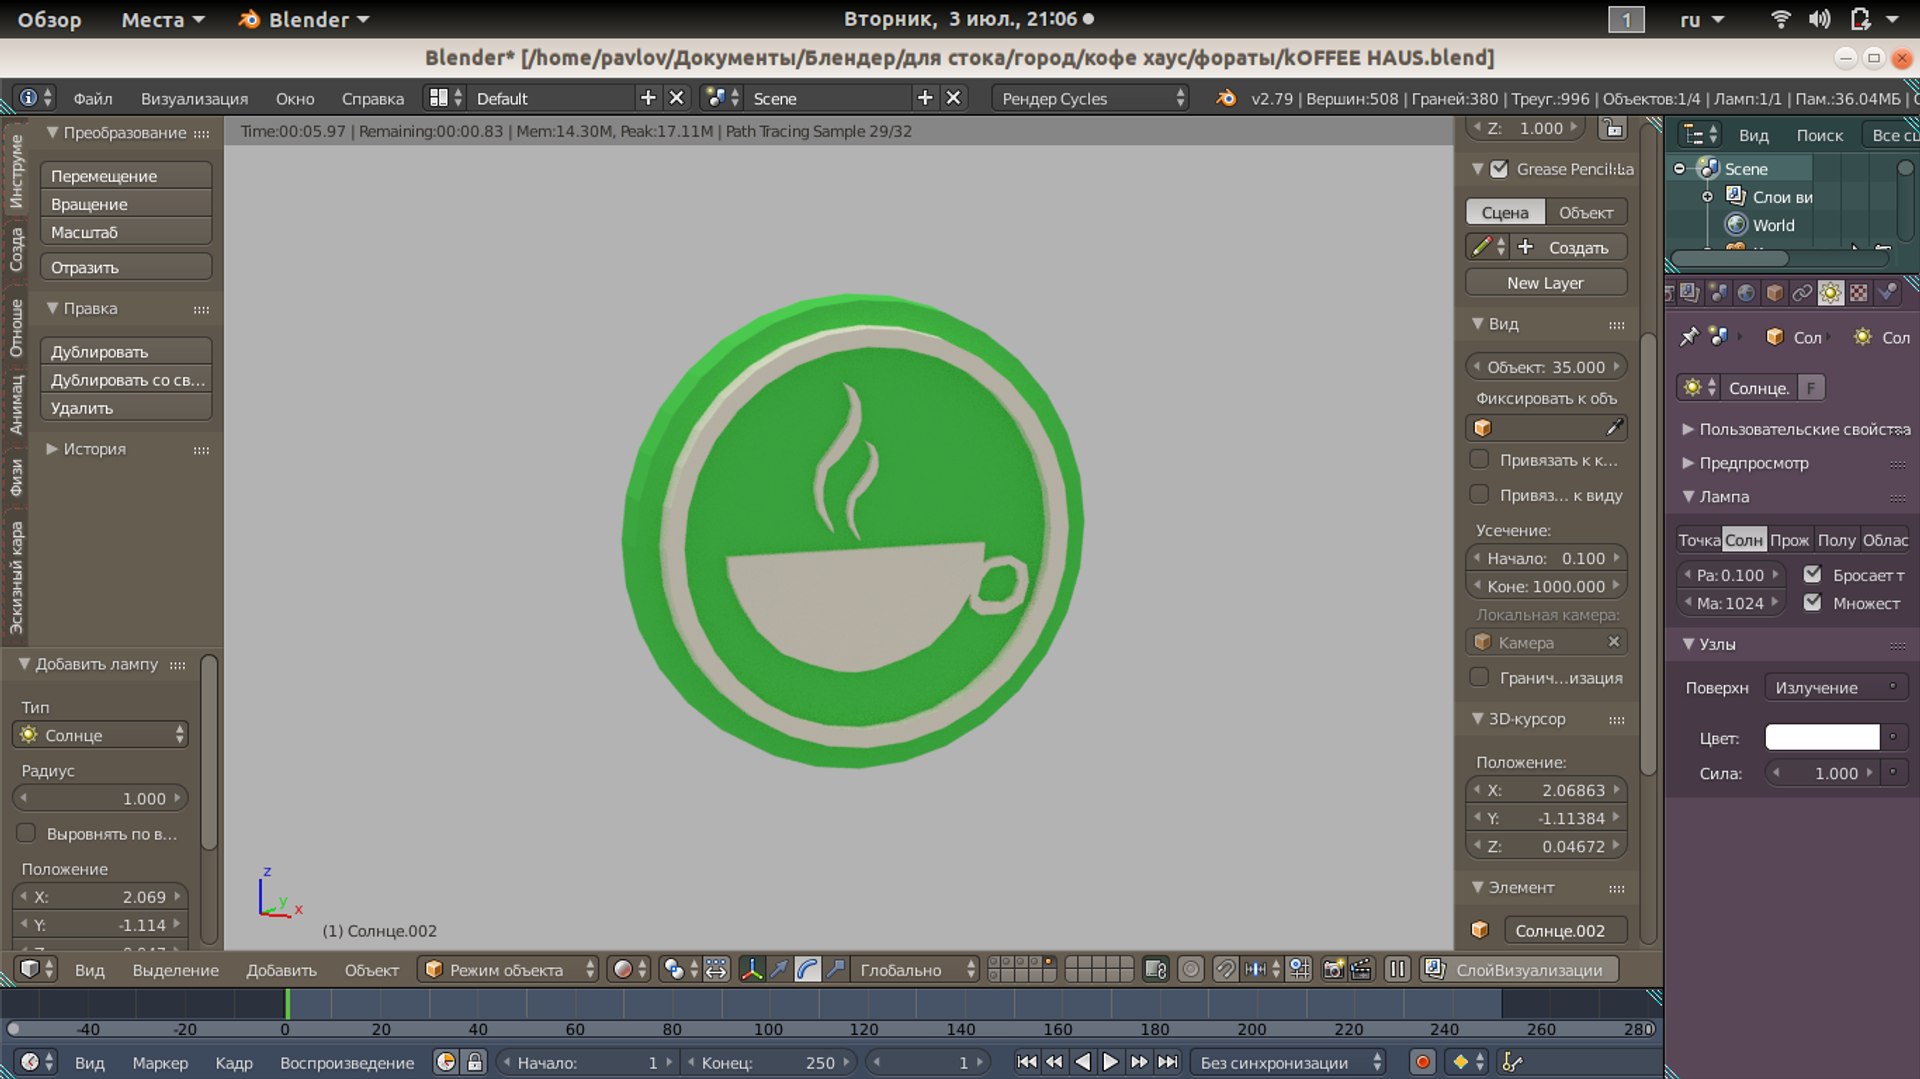Play the animation forward
The width and height of the screenshot is (1920, 1079).
point(1110,1062)
